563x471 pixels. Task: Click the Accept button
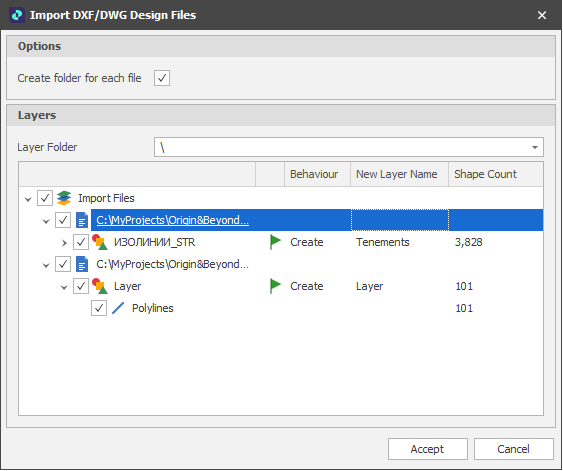428,449
